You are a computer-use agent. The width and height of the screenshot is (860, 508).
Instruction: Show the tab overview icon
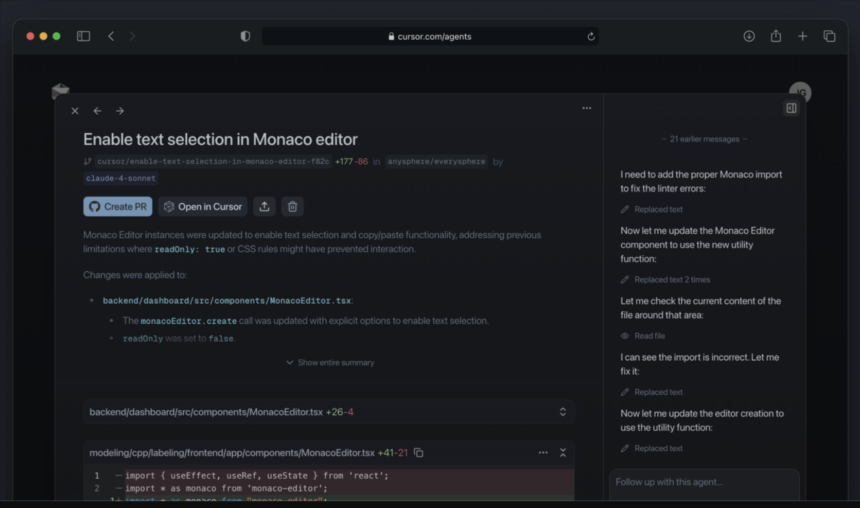[x=829, y=36]
